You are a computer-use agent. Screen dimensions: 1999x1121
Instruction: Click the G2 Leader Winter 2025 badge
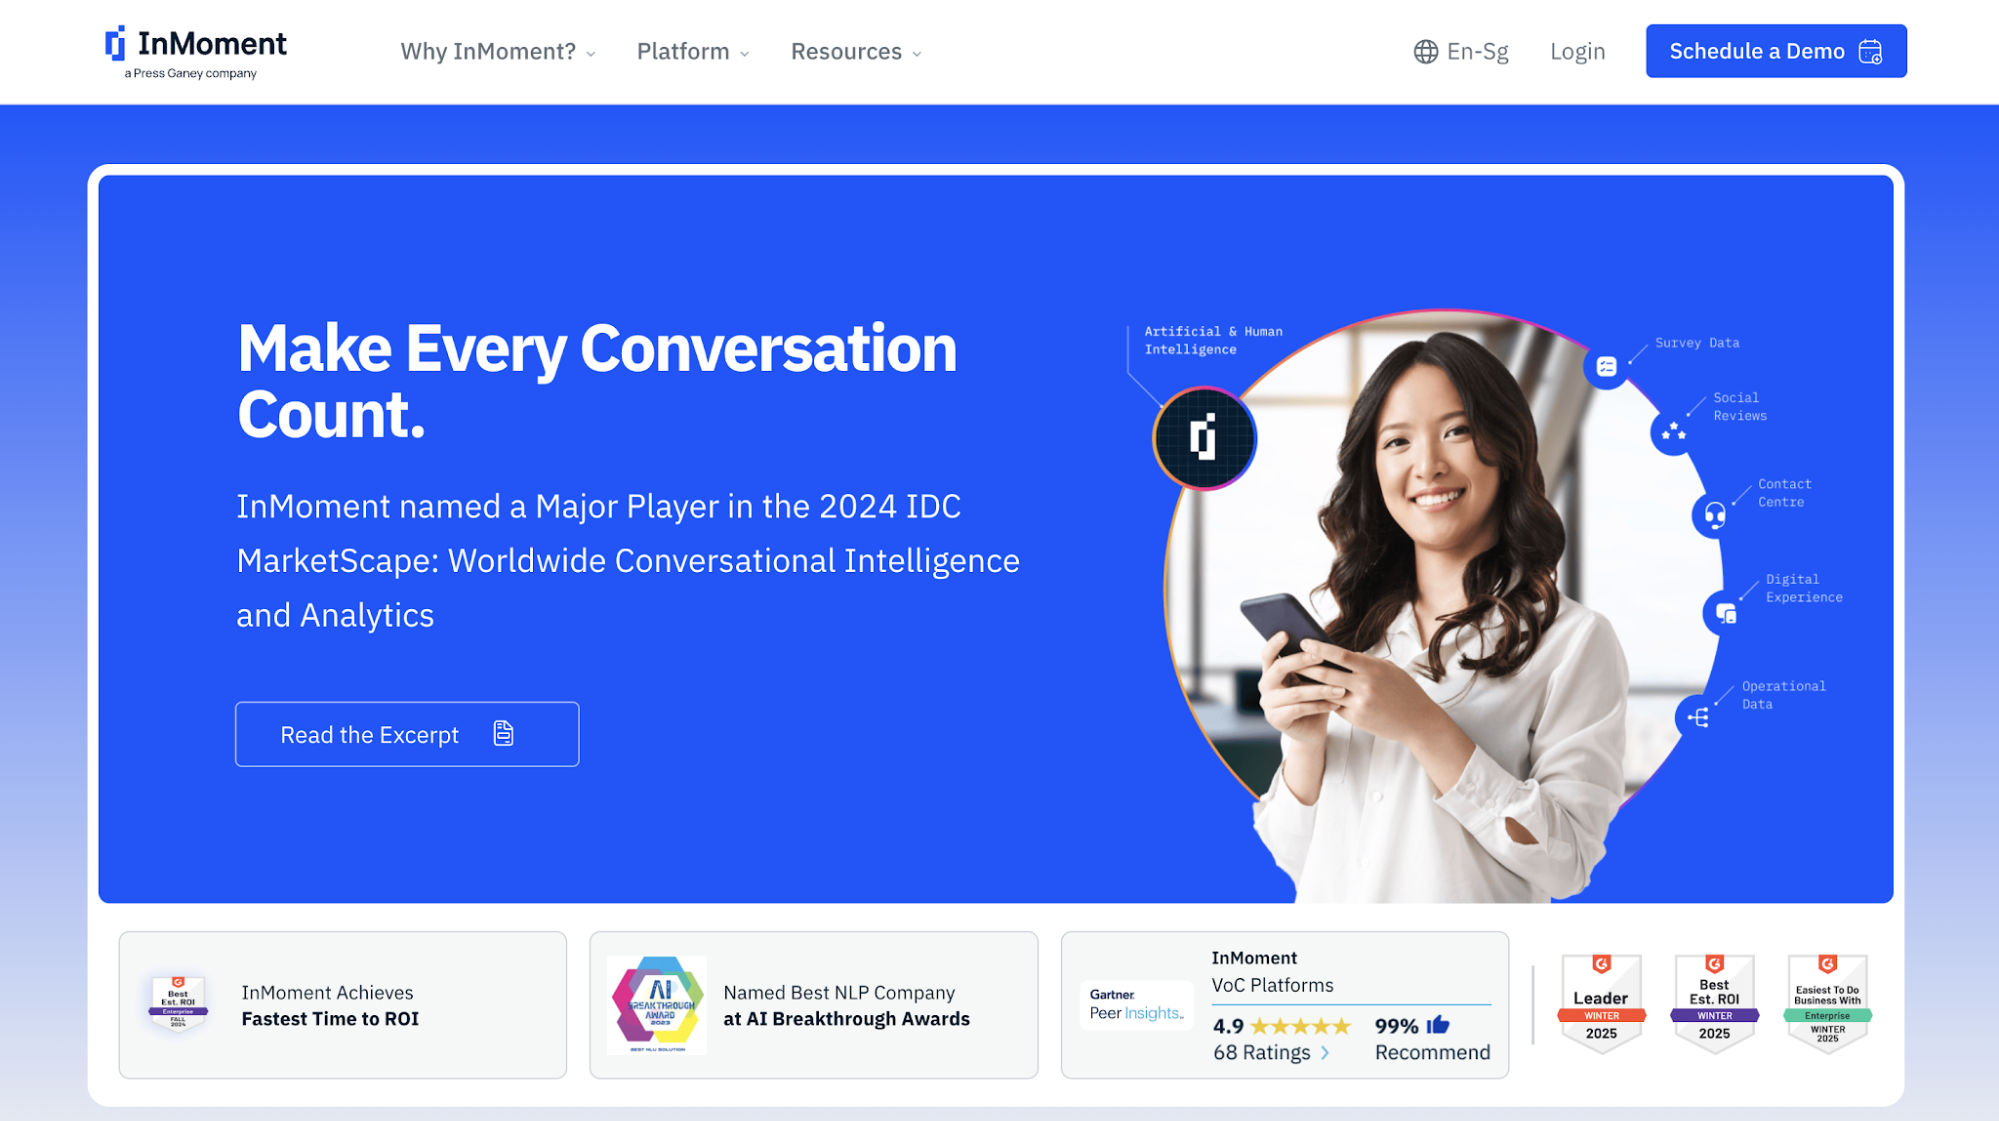[x=1601, y=1003]
